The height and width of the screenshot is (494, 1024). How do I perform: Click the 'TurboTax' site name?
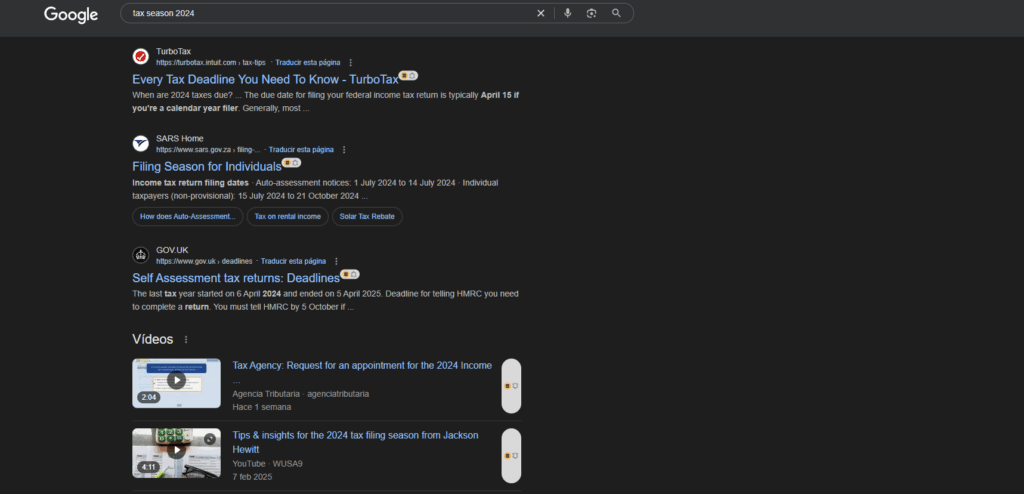pos(174,52)
